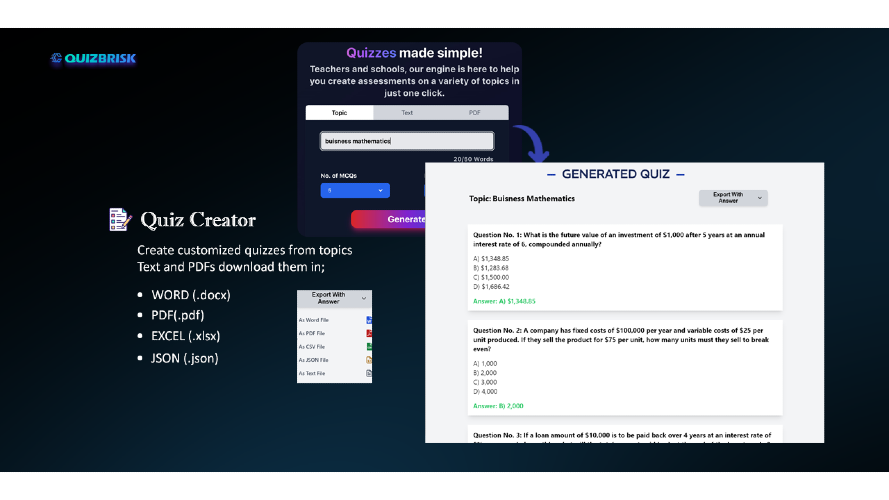This screenshot has height=500, width=889.
Task: Click the Quiz Creator title
Action: [x=198, y=220]
